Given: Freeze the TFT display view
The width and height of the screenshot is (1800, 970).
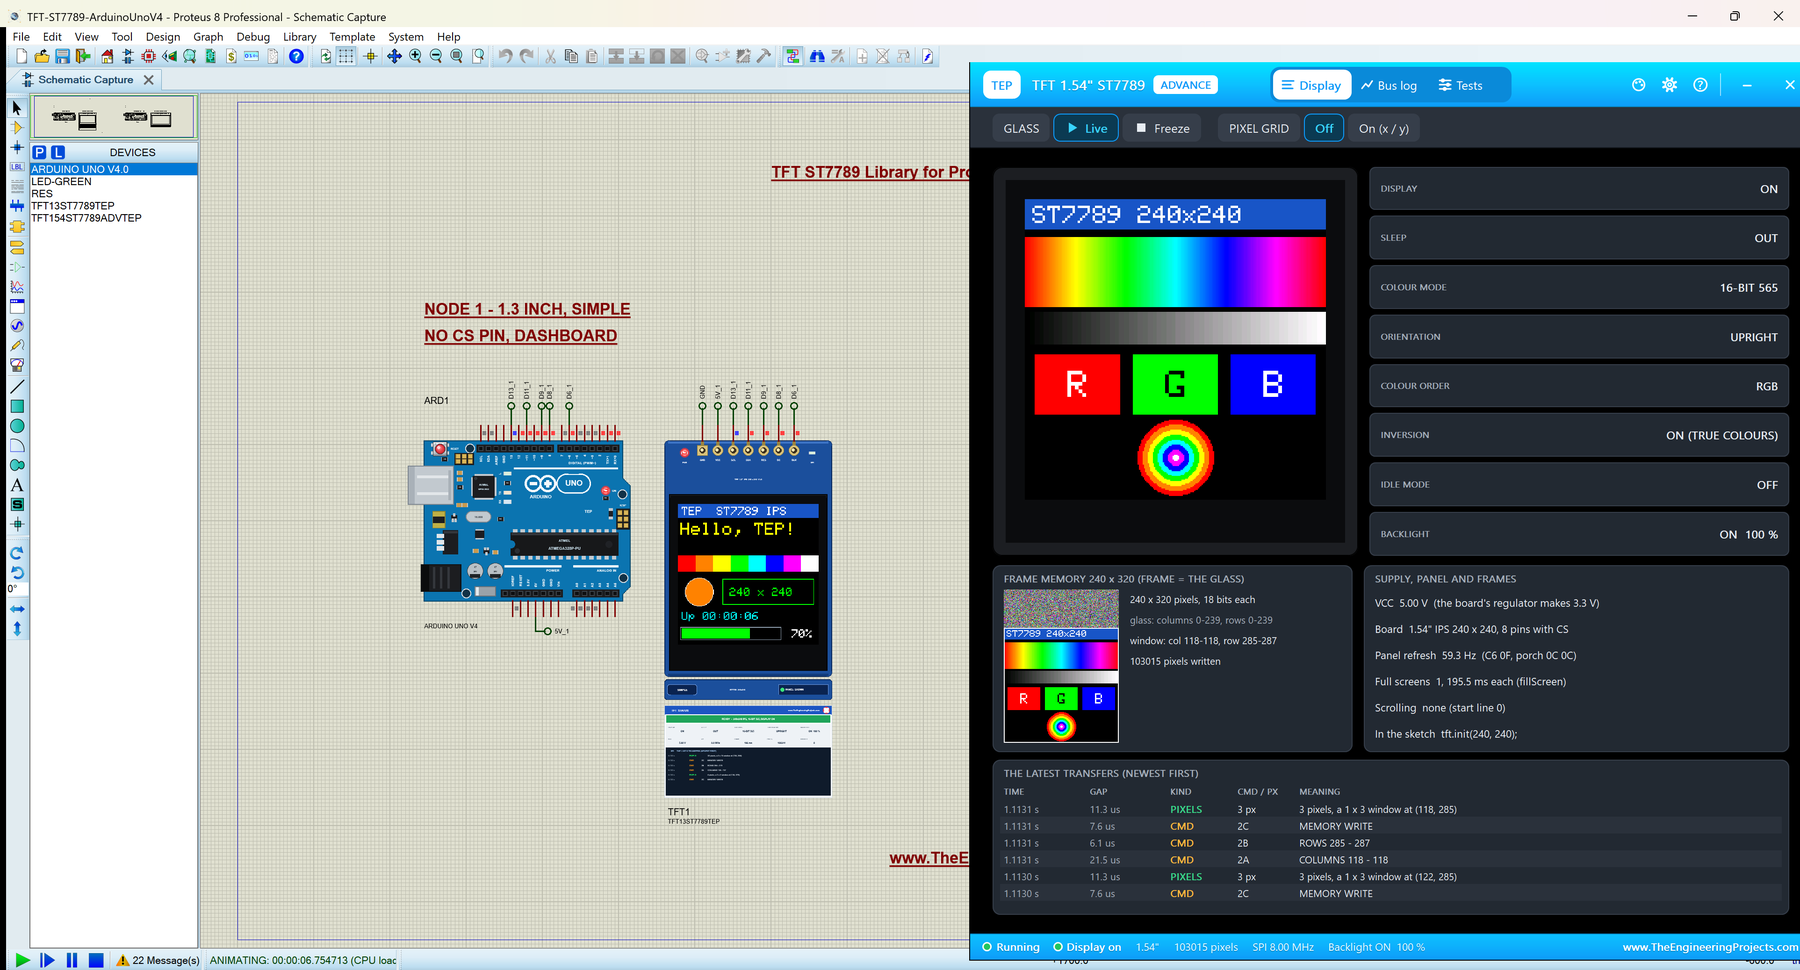Looking at the screenshot, I should [1162, 128].
